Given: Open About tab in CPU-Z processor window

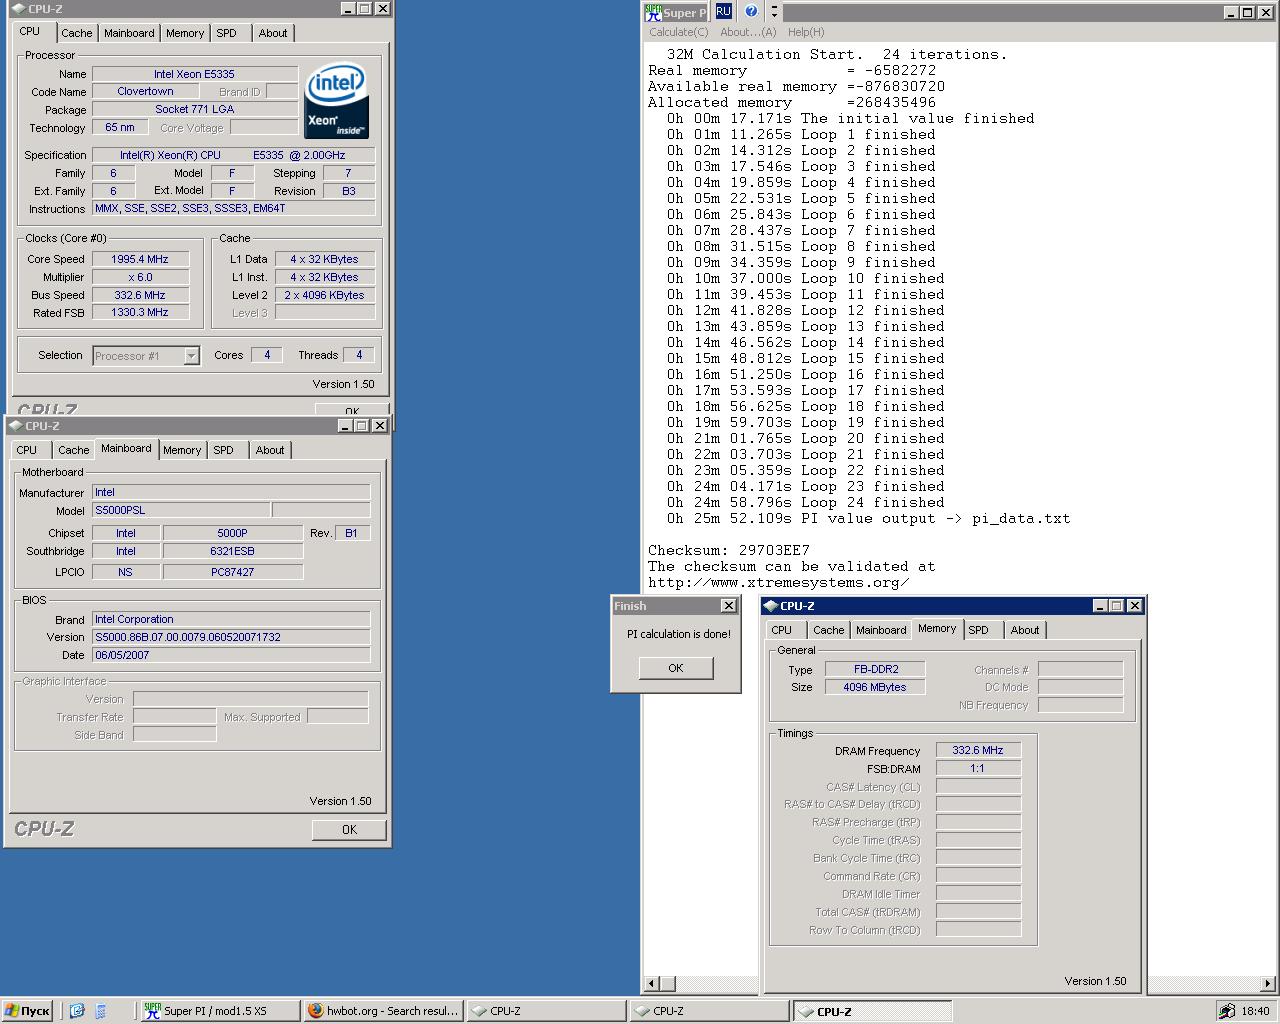Looking at the screenshot, I should [273, 33].
